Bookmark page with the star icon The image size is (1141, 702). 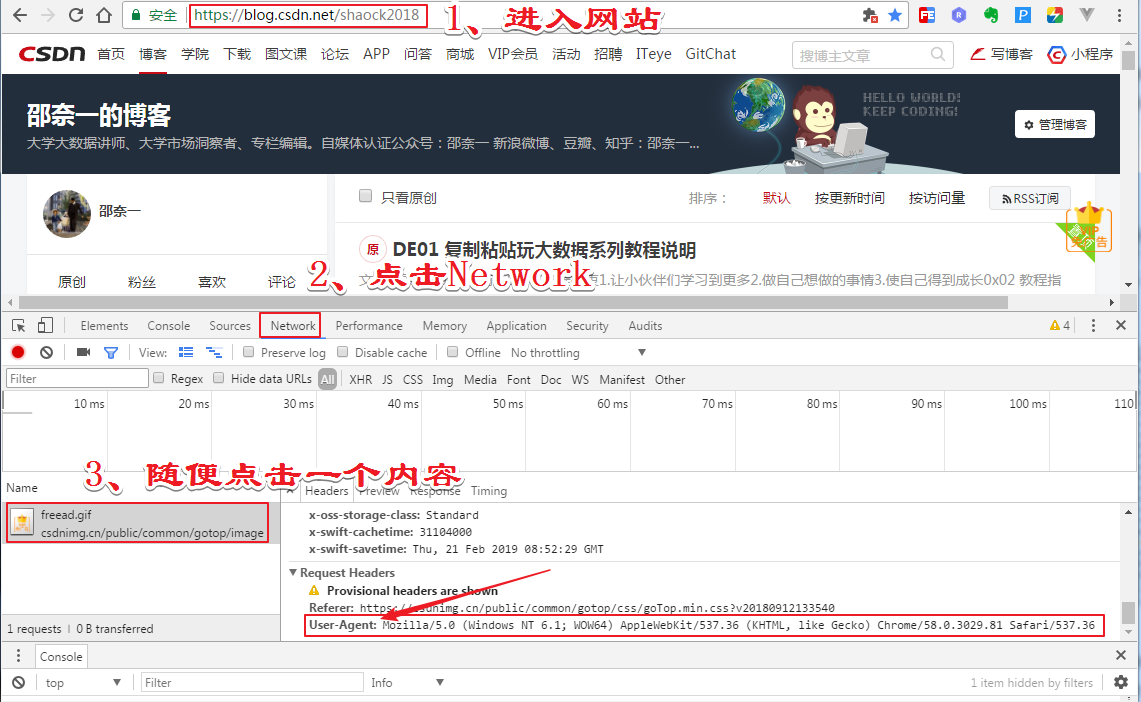(895, 15)
